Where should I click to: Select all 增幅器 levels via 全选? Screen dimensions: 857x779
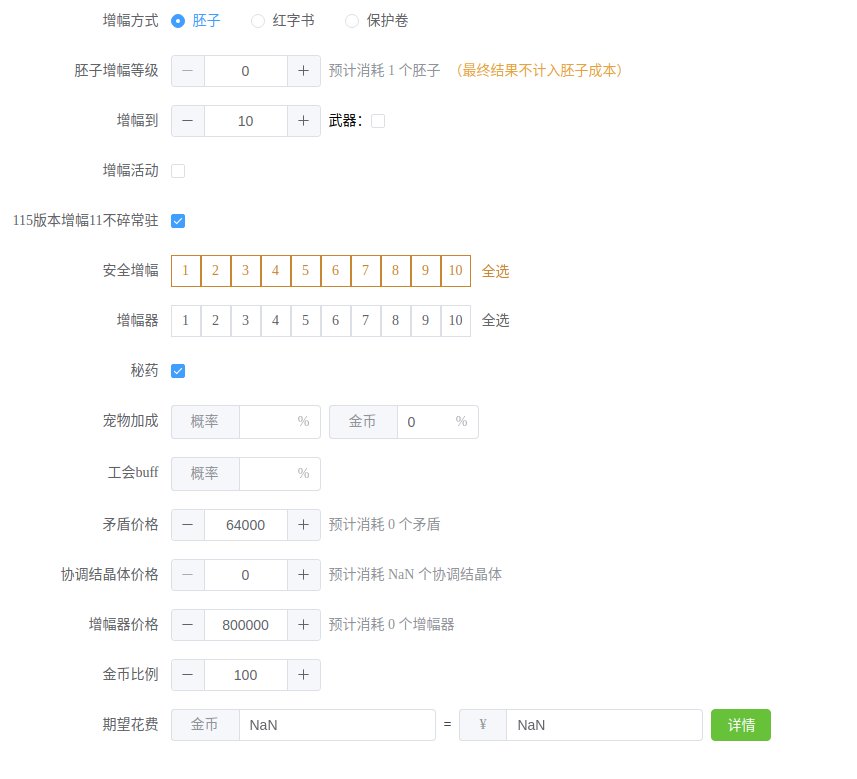click(x=495, y=320)
